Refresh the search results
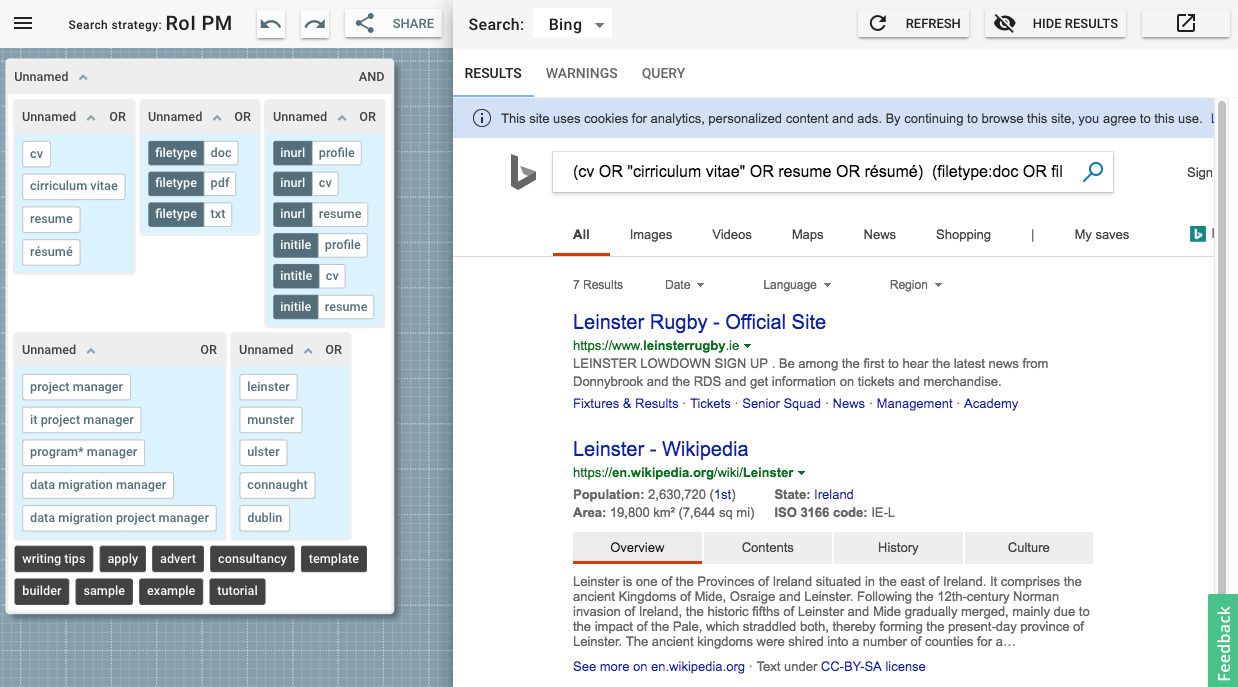The height and width of the screenshot is (687, 1238). coord(914,23)
